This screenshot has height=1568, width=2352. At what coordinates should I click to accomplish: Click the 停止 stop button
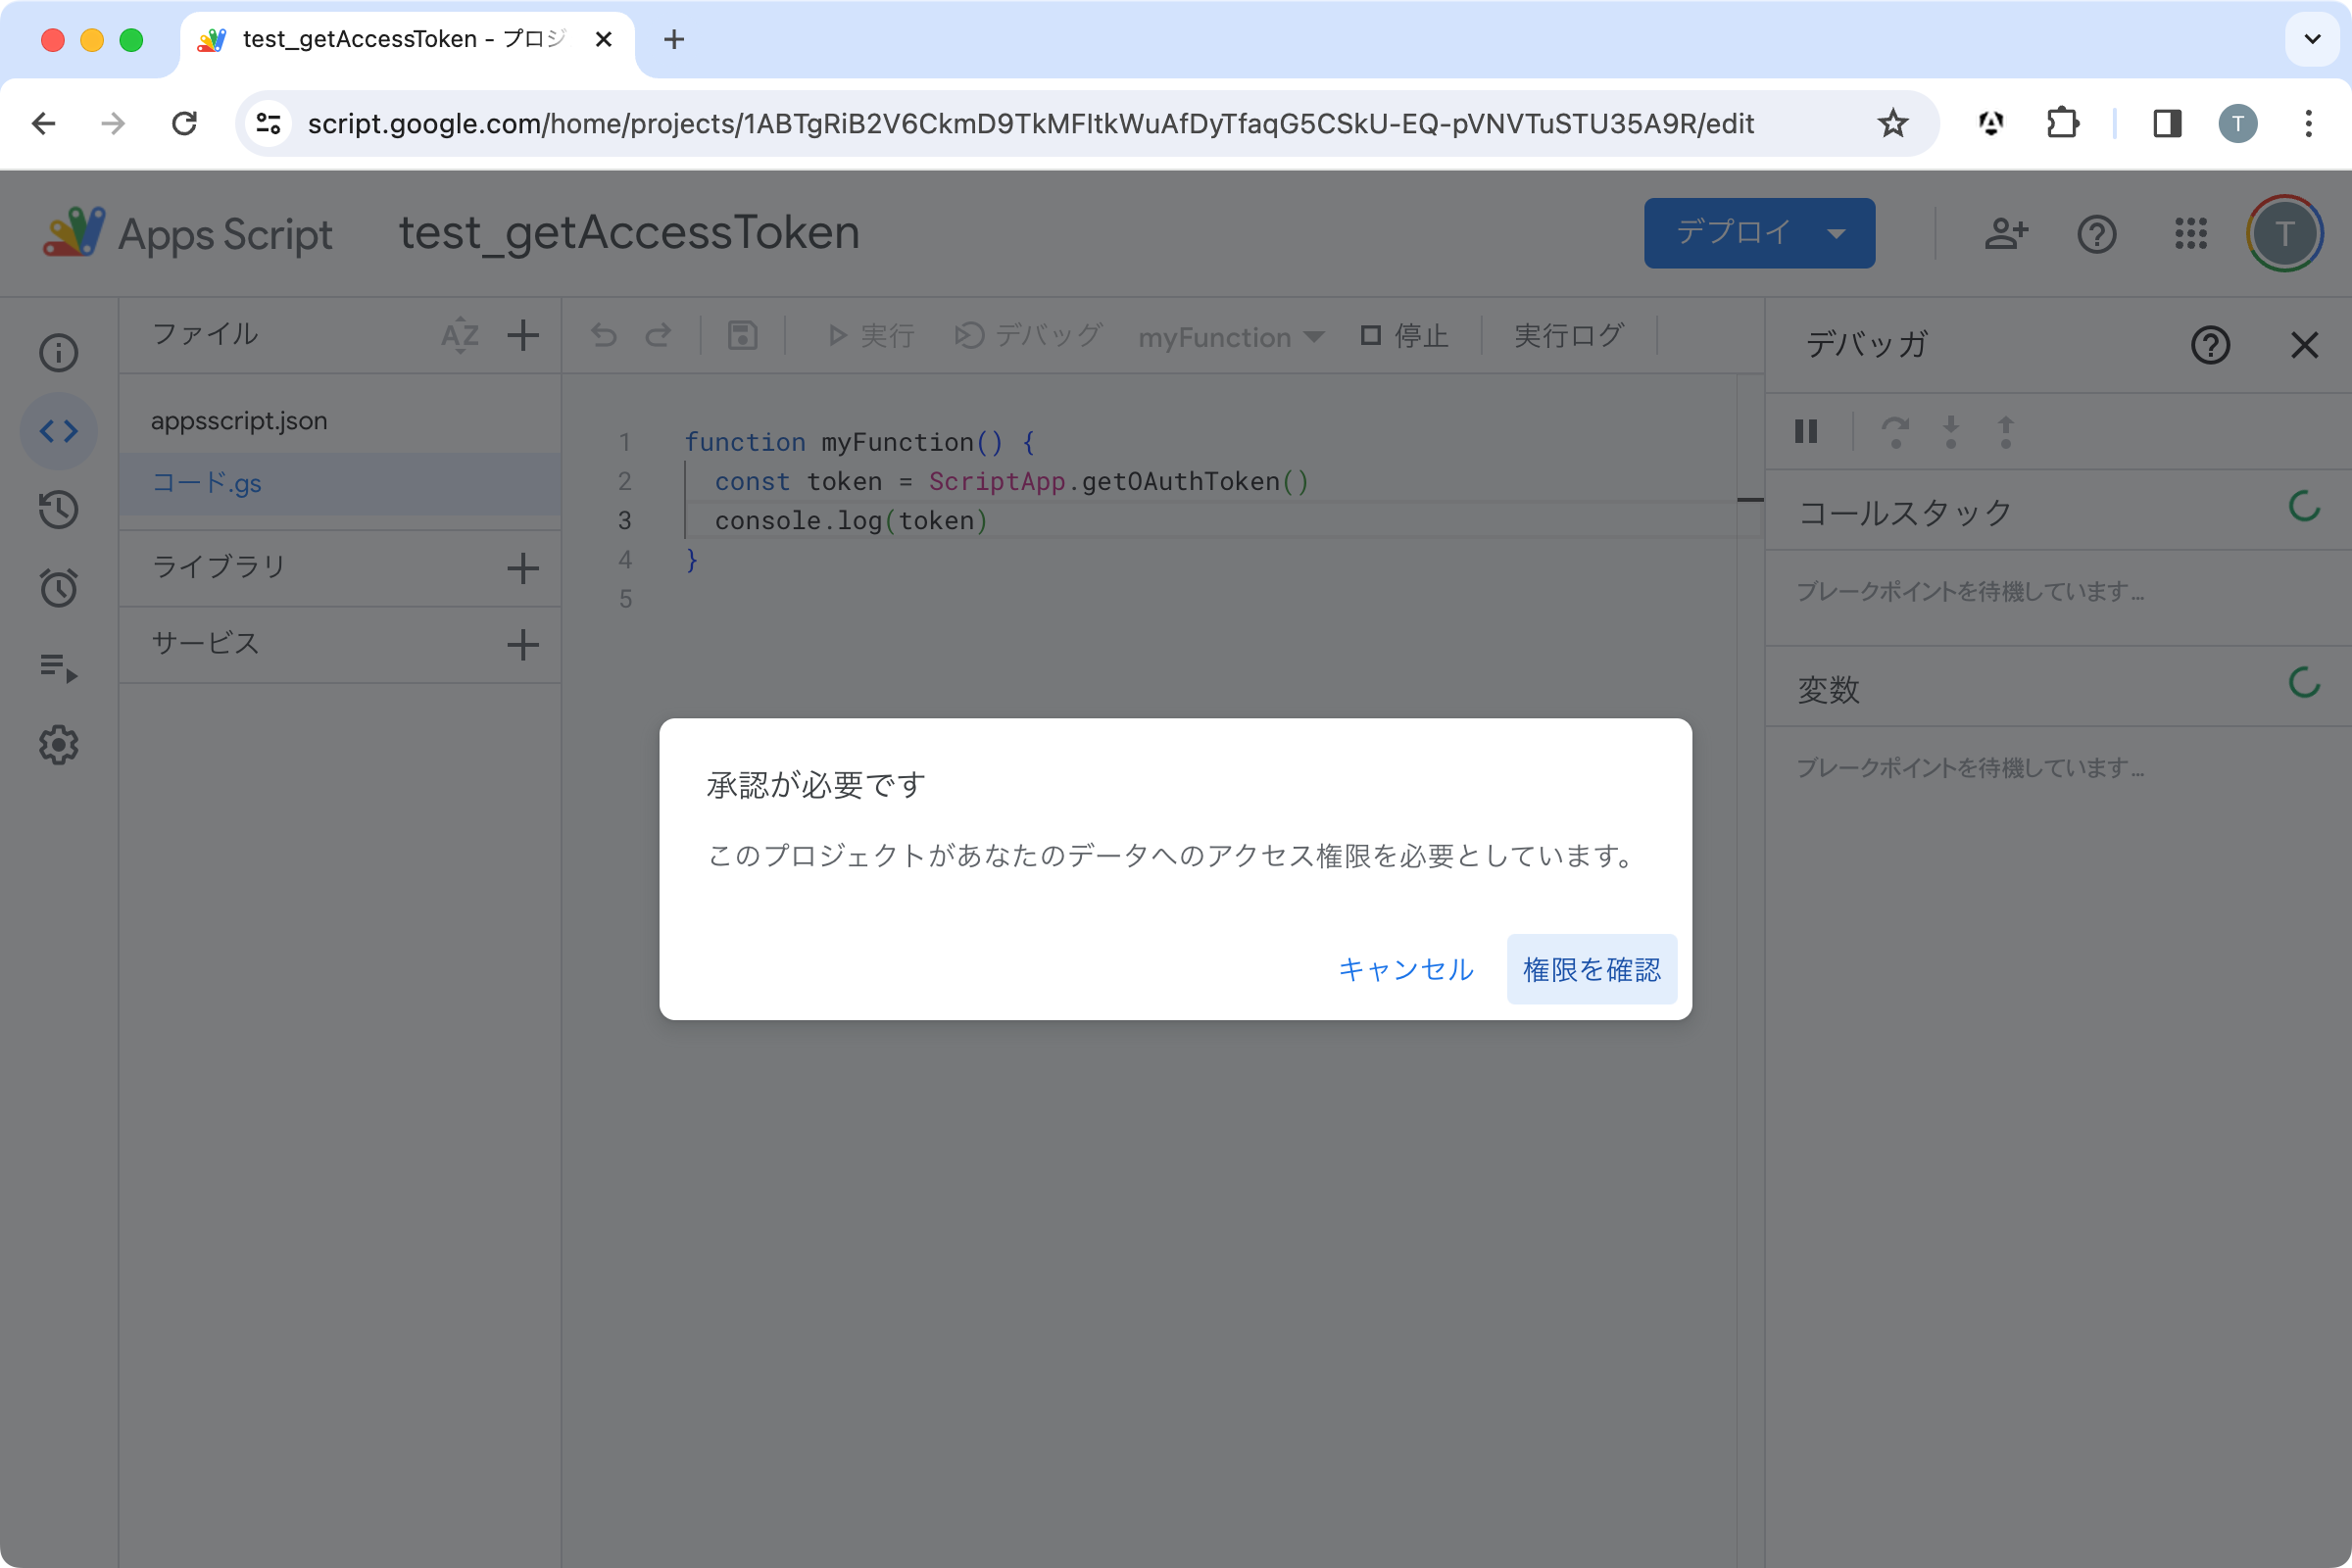[1404, 335]
